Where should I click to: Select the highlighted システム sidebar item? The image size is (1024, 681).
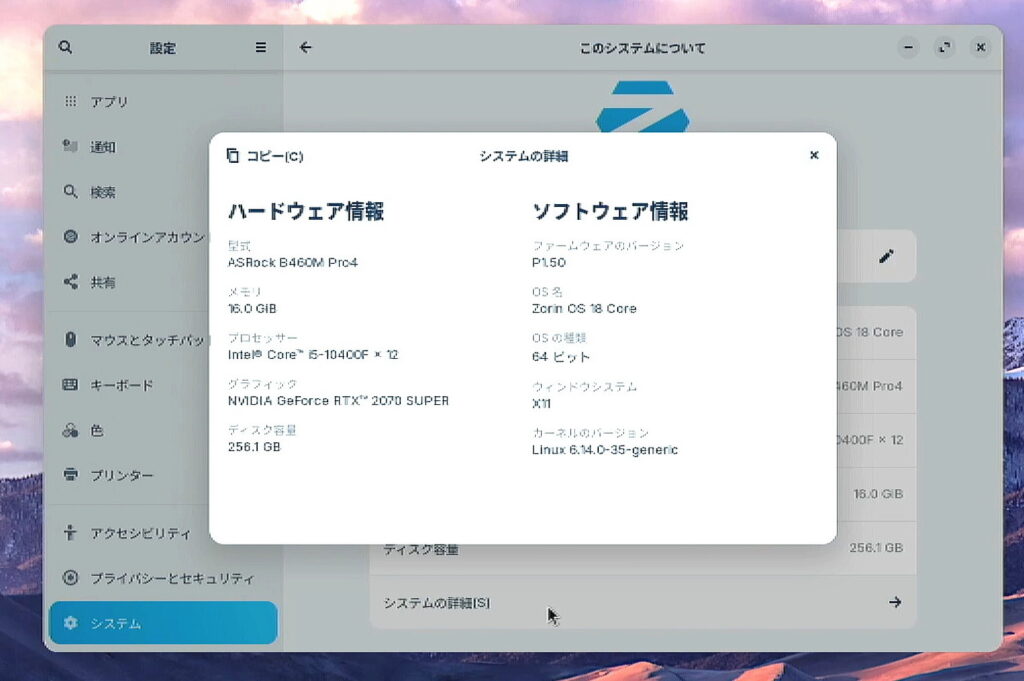[163, 623]
